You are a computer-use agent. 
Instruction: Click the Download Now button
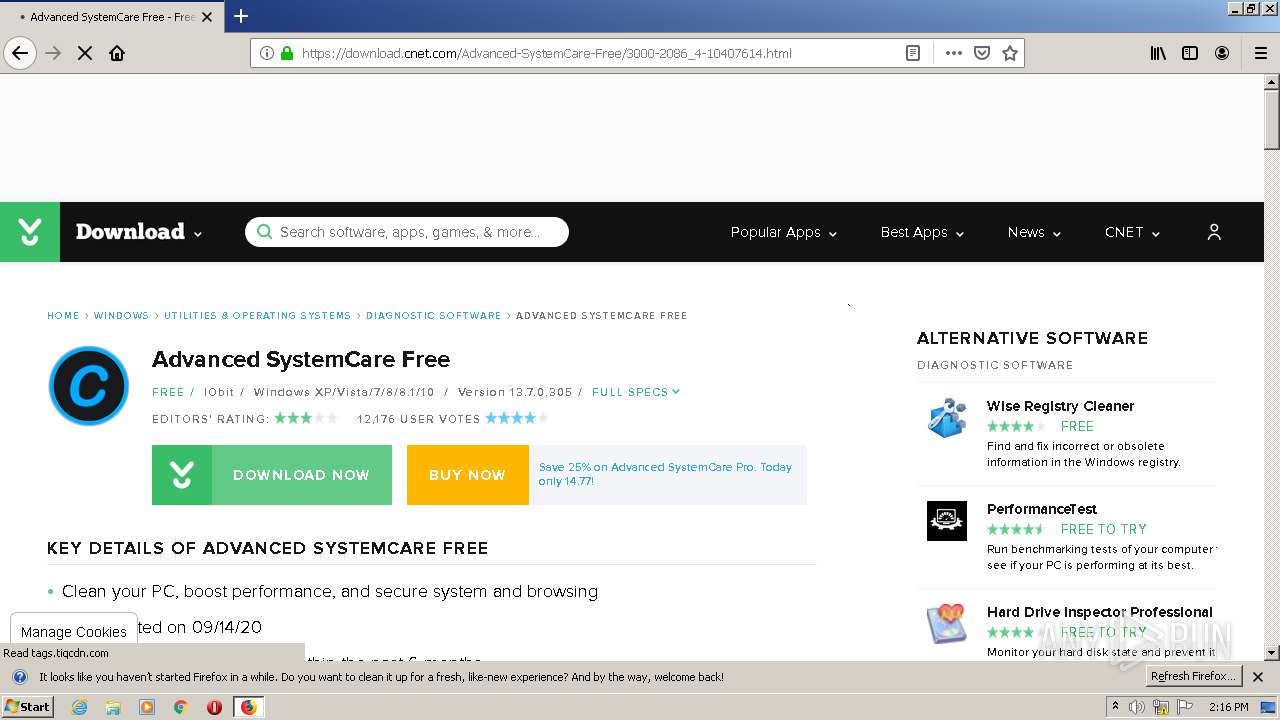272,475
